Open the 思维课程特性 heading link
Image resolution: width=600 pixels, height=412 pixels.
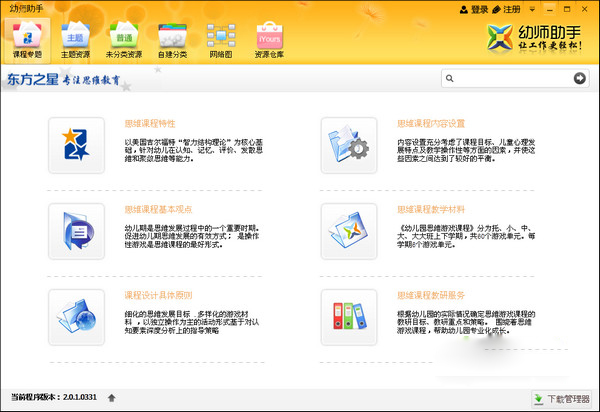(151, 125)
